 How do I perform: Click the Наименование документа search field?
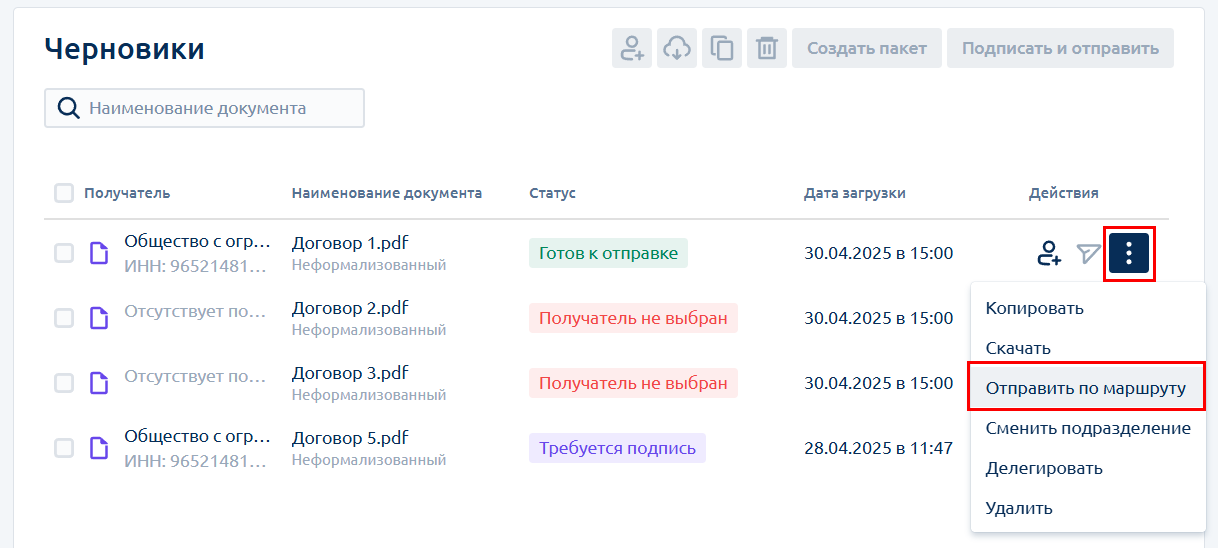(x=204, y=108)
